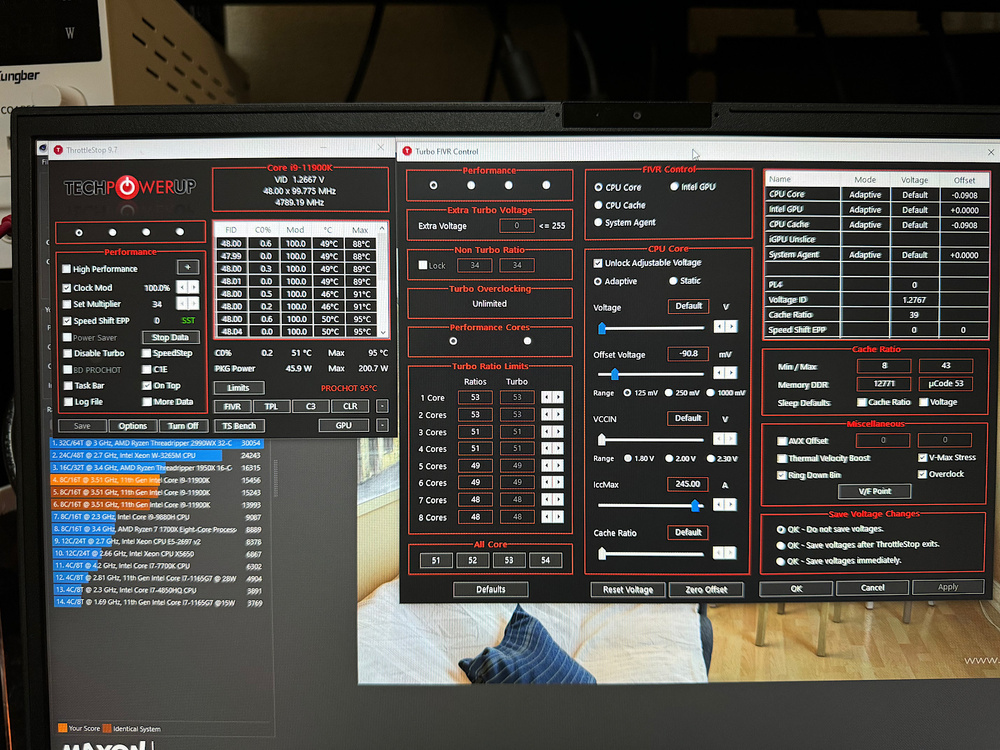Select CPU Cache in FIVR Control
This screenshot has width=1000, height=750.
pyautogui.click(x=598, y=205)
